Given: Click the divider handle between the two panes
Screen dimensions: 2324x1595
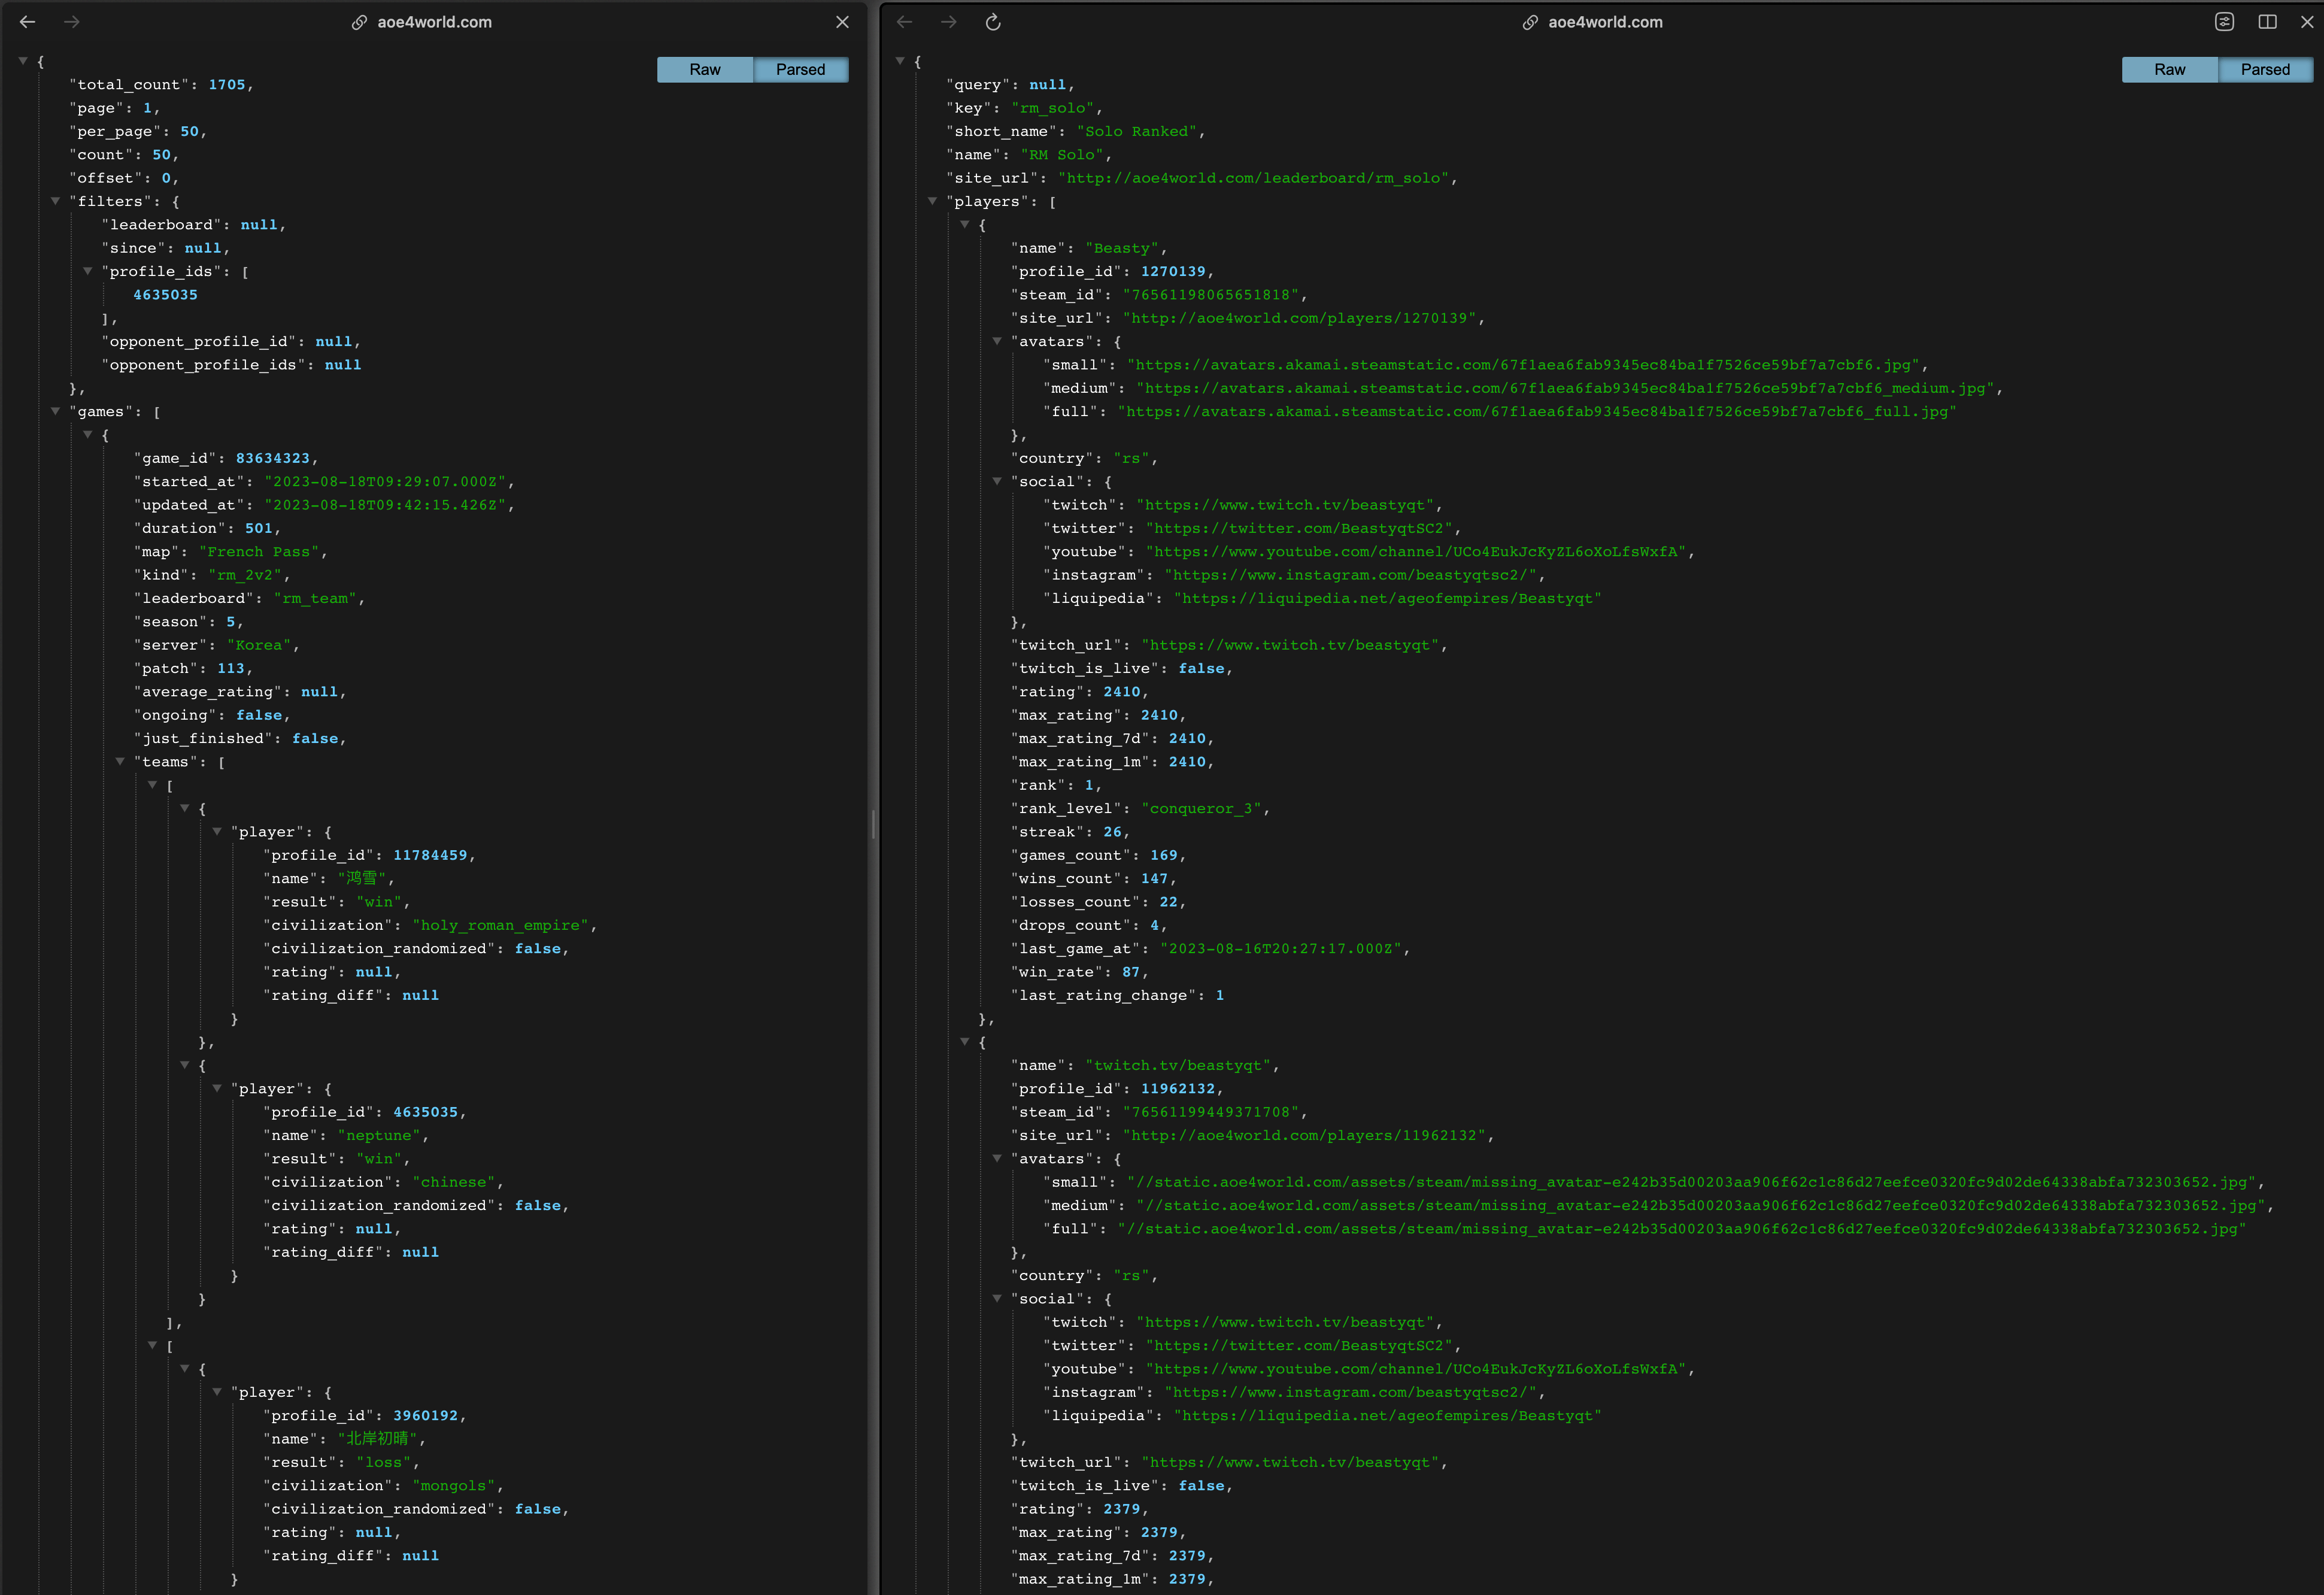Looking at the screenshot, I should click(874, 824).
